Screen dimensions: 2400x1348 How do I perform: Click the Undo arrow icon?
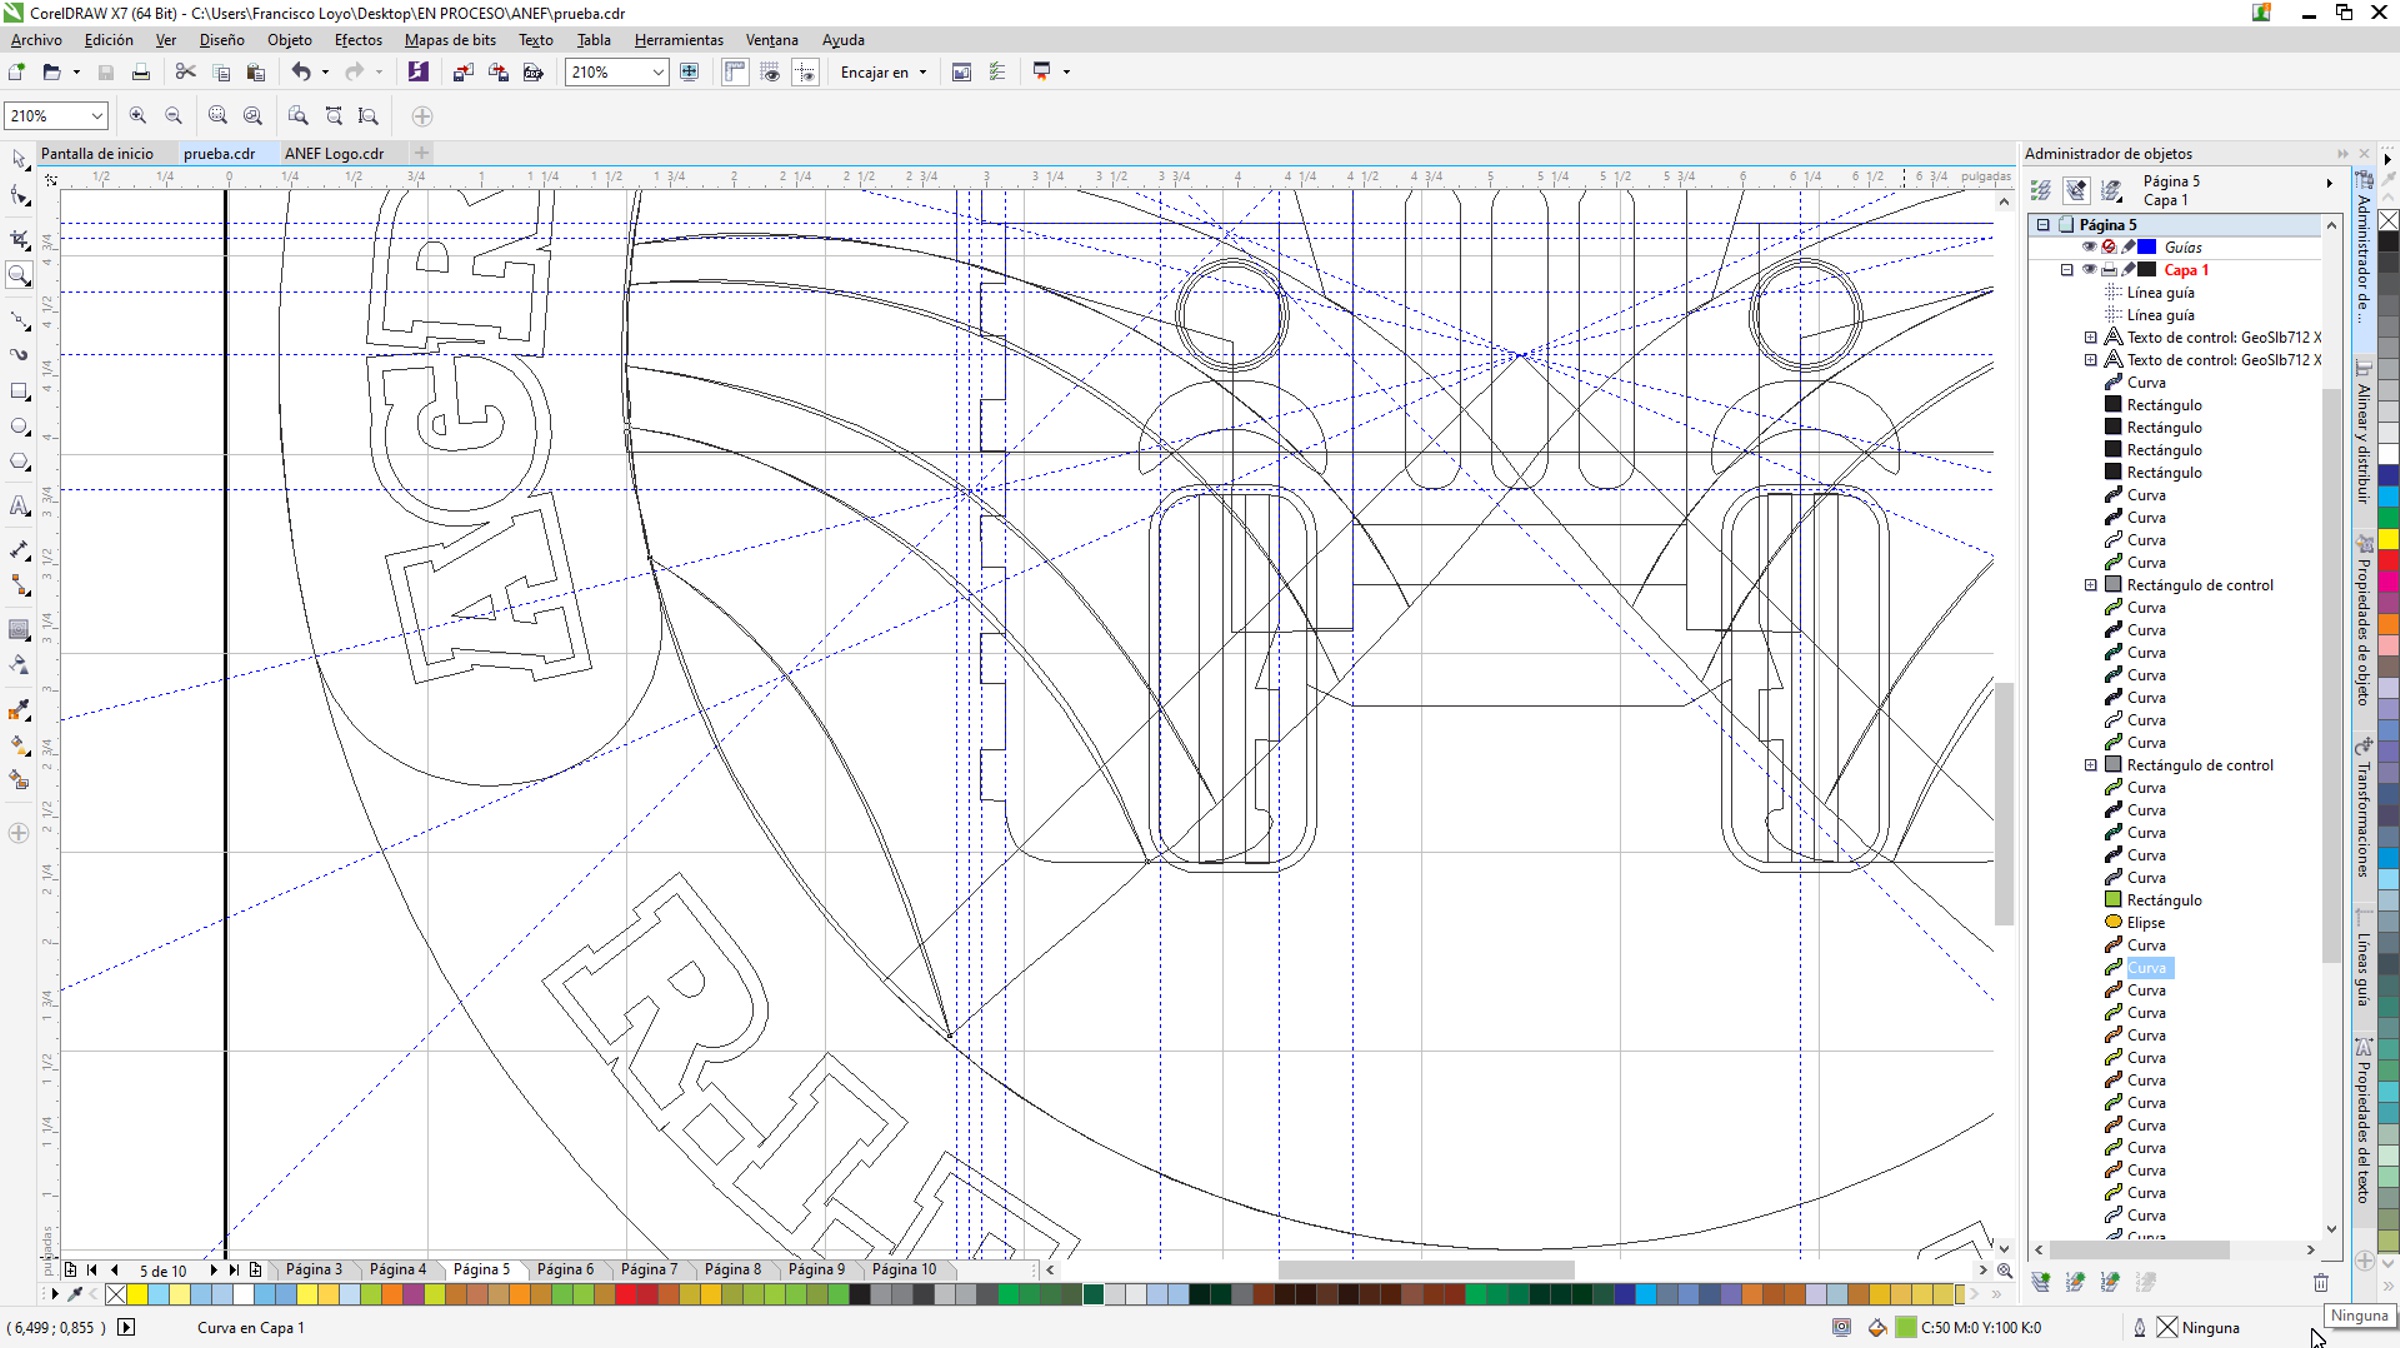pyautogui.click(x=300, y=72)
